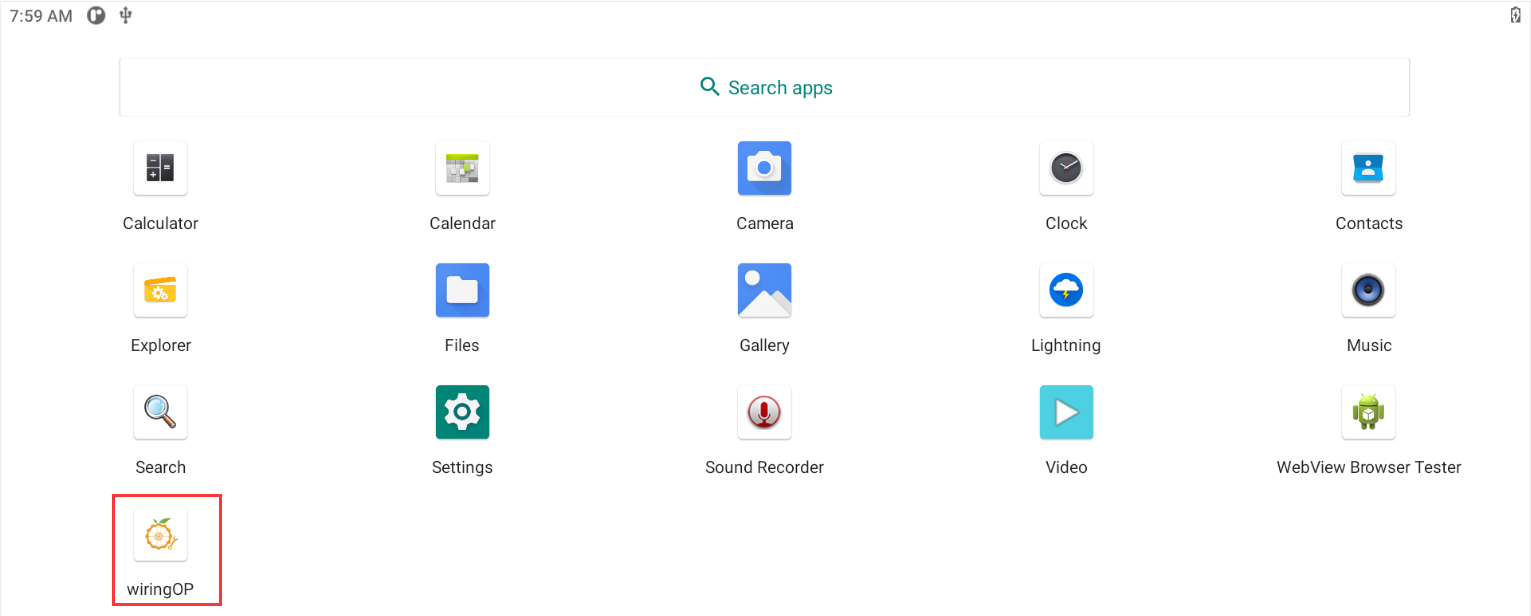Tap the Explorer label text
This screenshot has width=1531, height=616.
tap(160, 345)
